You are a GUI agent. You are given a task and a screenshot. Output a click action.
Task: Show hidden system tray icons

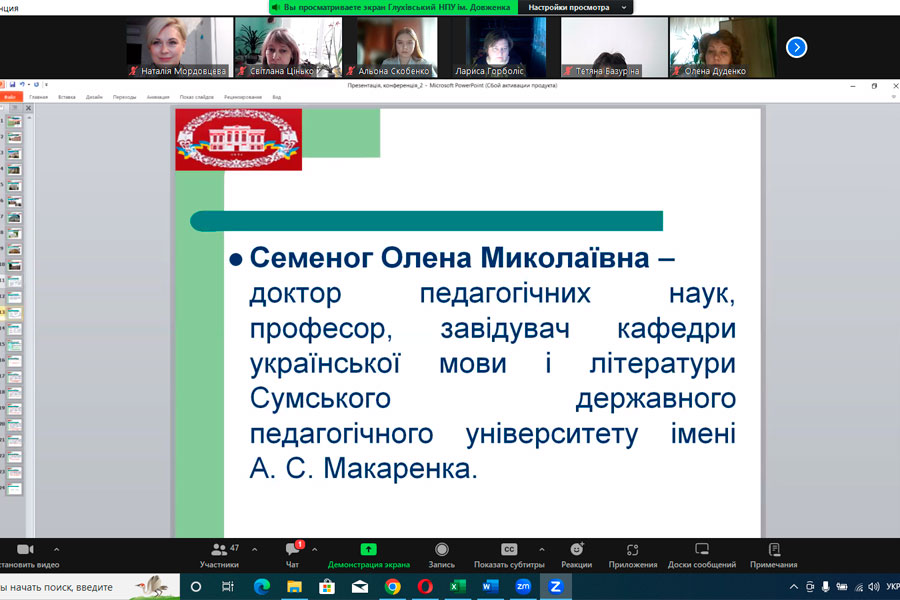point(794,587)
